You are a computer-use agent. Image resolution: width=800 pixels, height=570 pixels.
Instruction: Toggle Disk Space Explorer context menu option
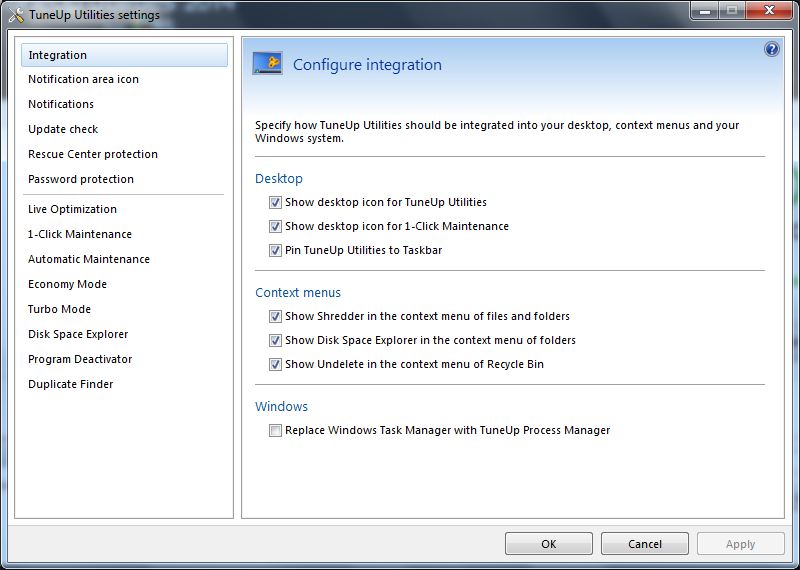click(x=275, y=340)
